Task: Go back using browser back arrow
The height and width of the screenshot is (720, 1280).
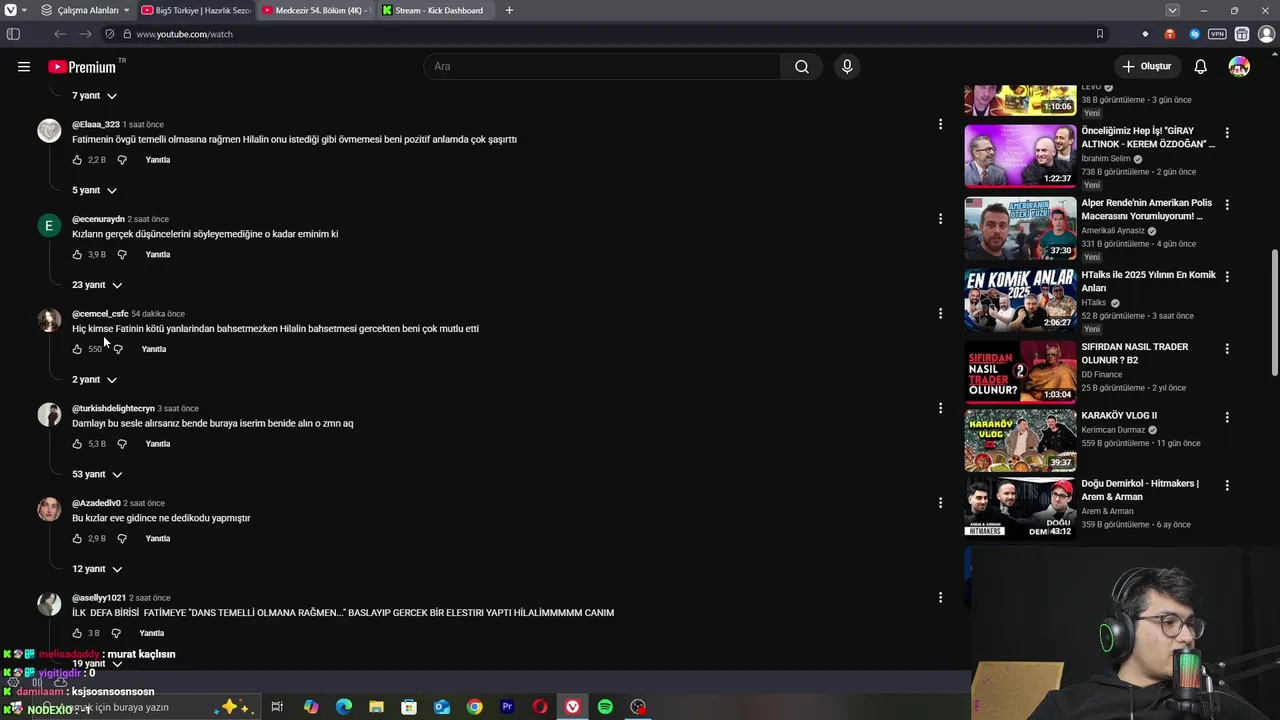Action: tap(60, 34)
